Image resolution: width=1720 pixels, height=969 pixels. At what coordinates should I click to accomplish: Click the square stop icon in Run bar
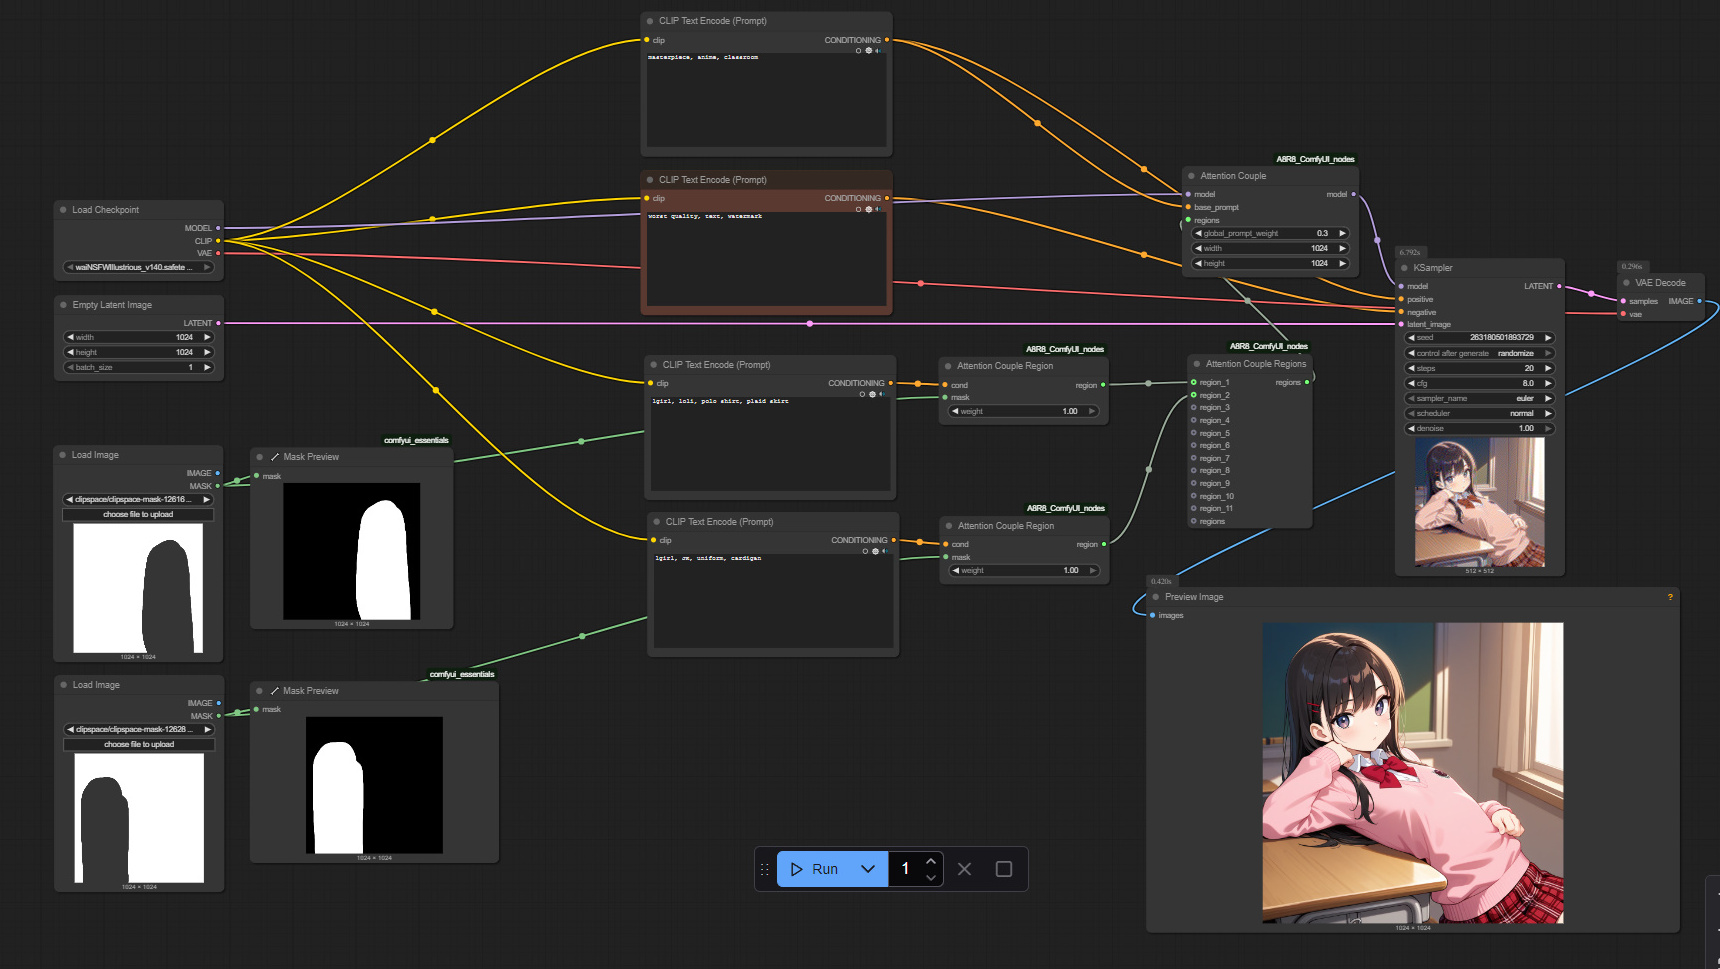coord(1004,869)
